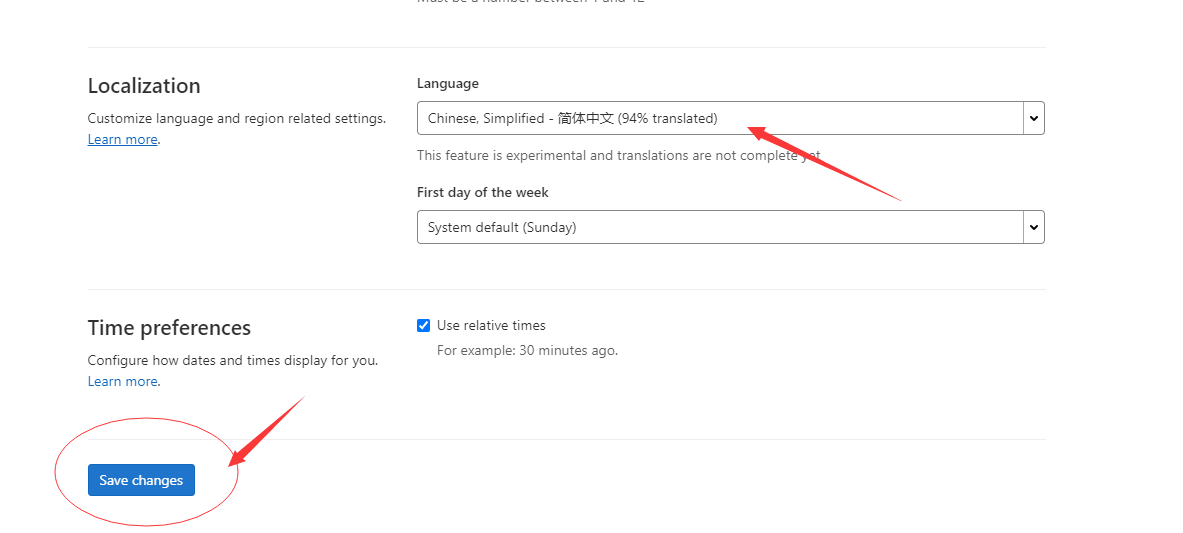Click the Language dropdown chevron arrow
1183x533 pixels.
1034,119
